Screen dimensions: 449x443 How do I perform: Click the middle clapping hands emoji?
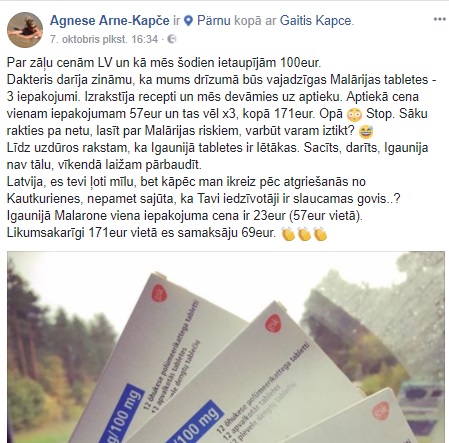(x=304, y=234)
